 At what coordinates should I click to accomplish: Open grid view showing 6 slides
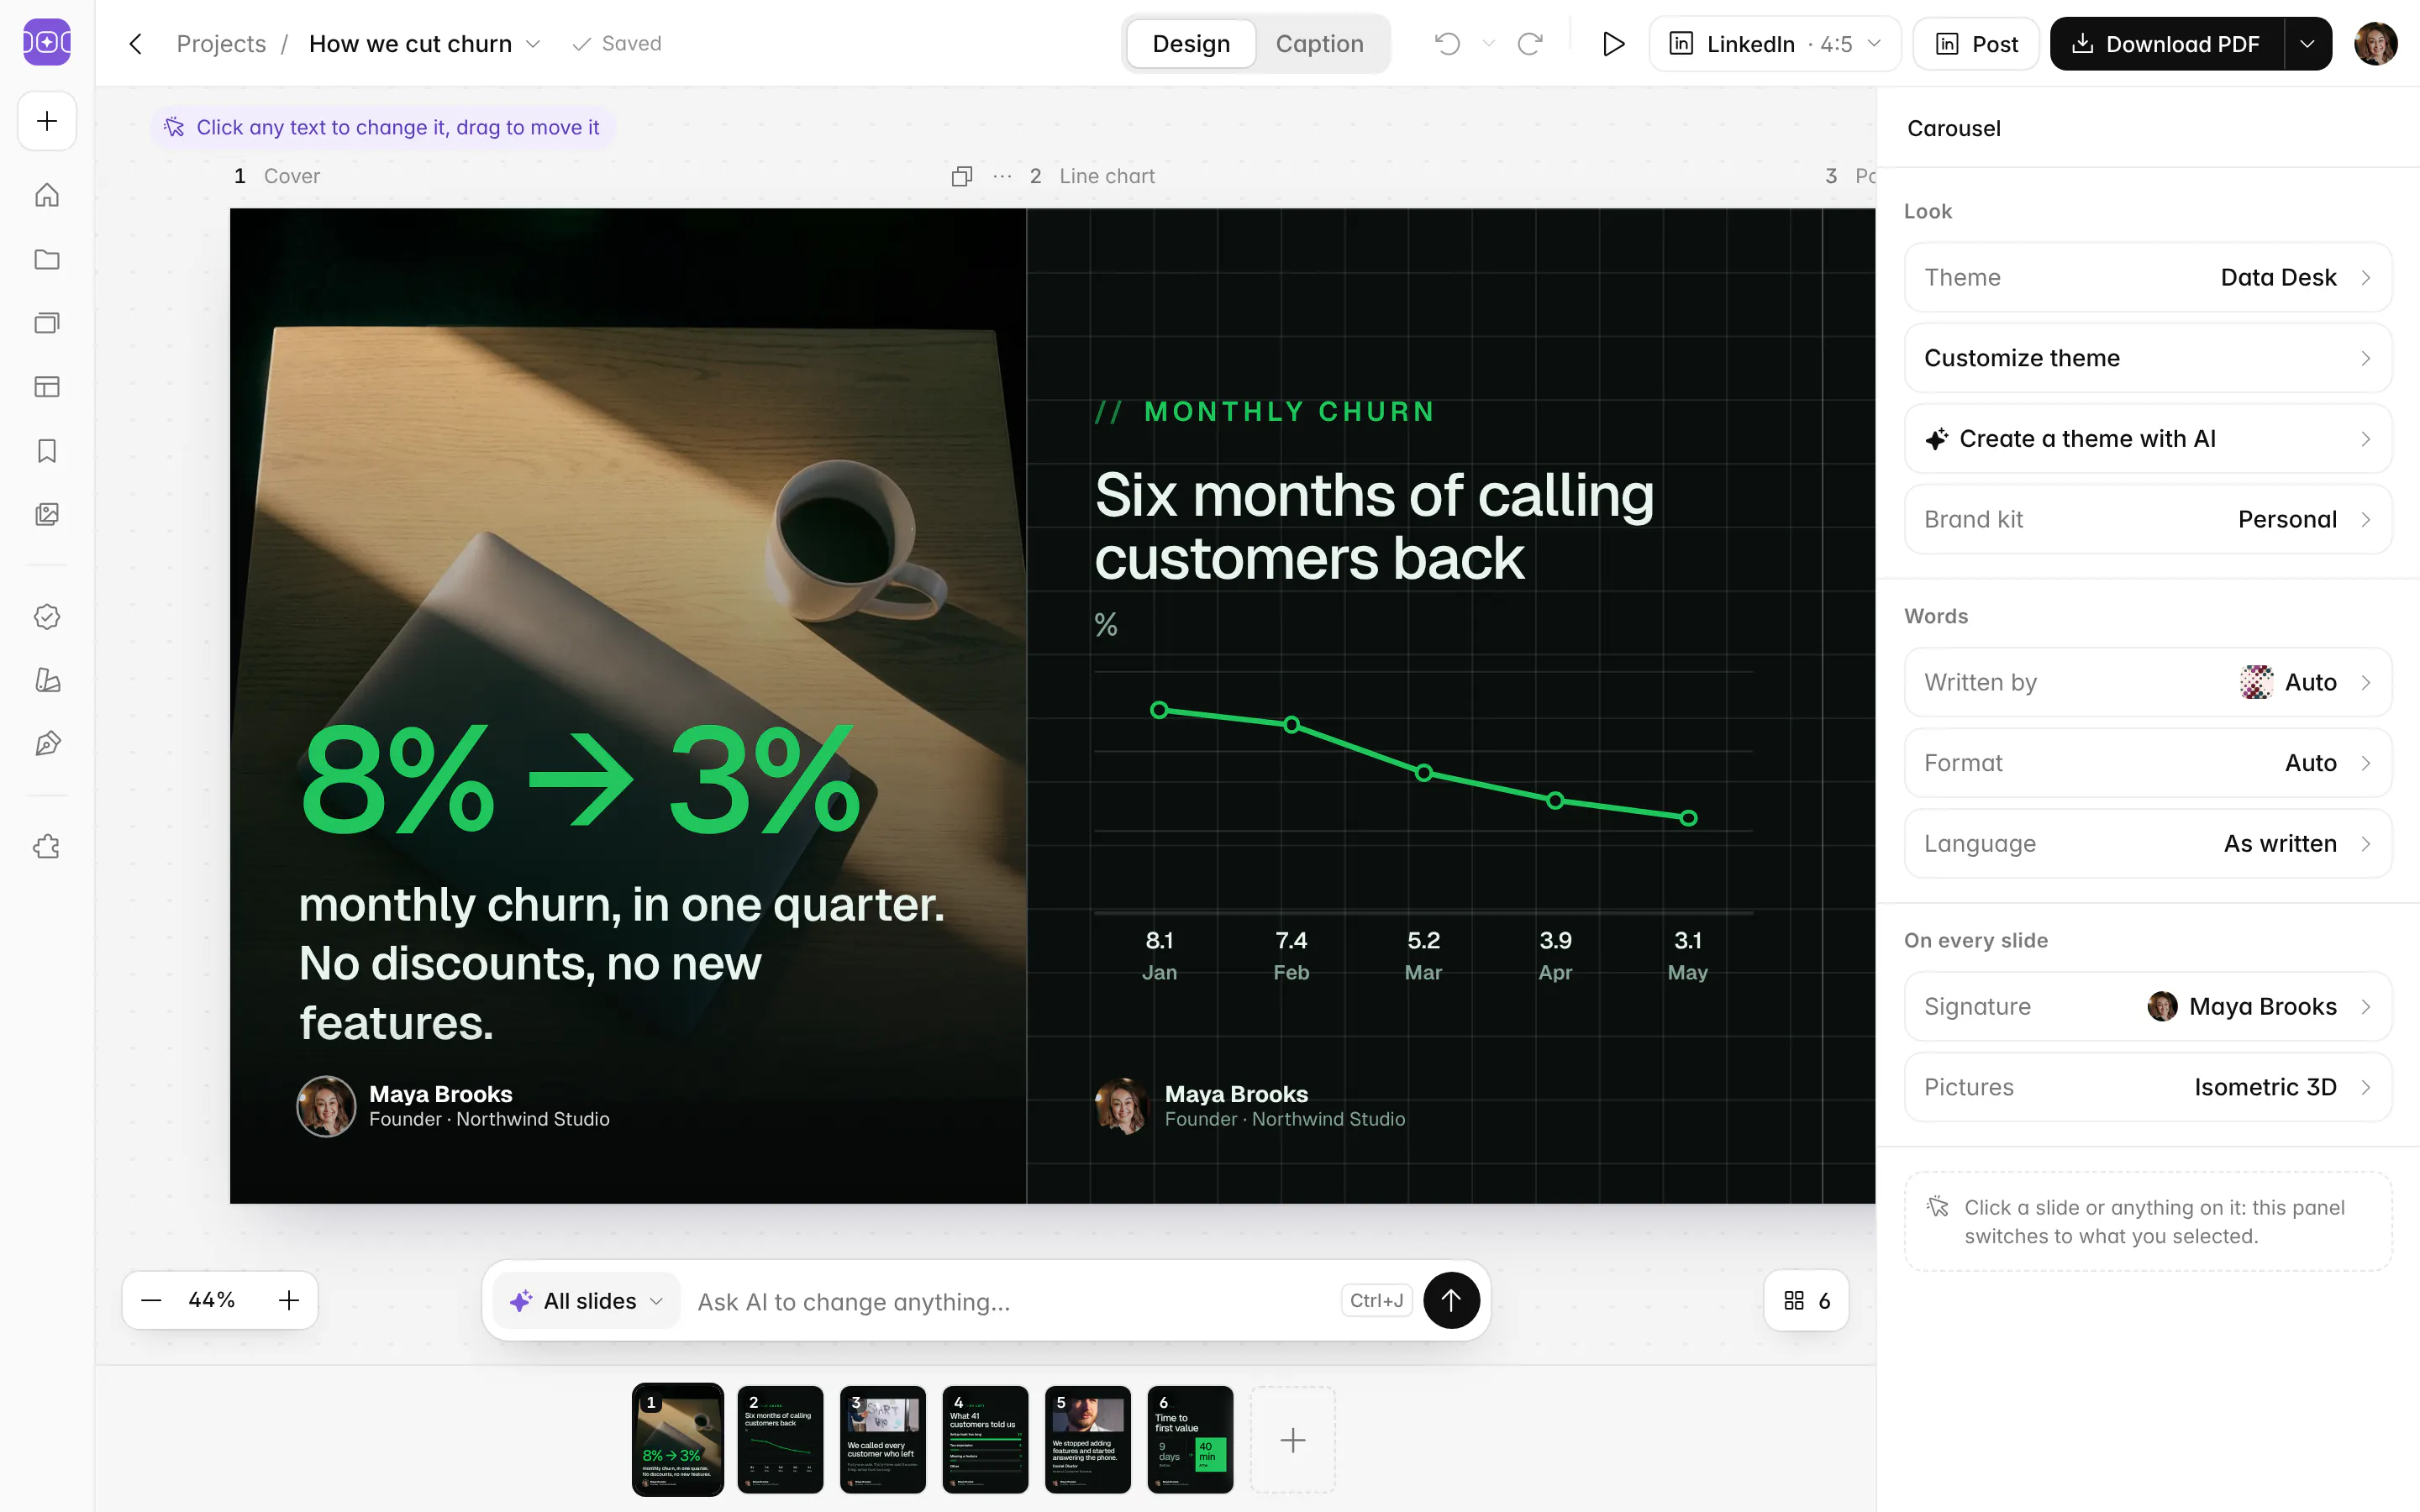click(x=1807, y=1300)
